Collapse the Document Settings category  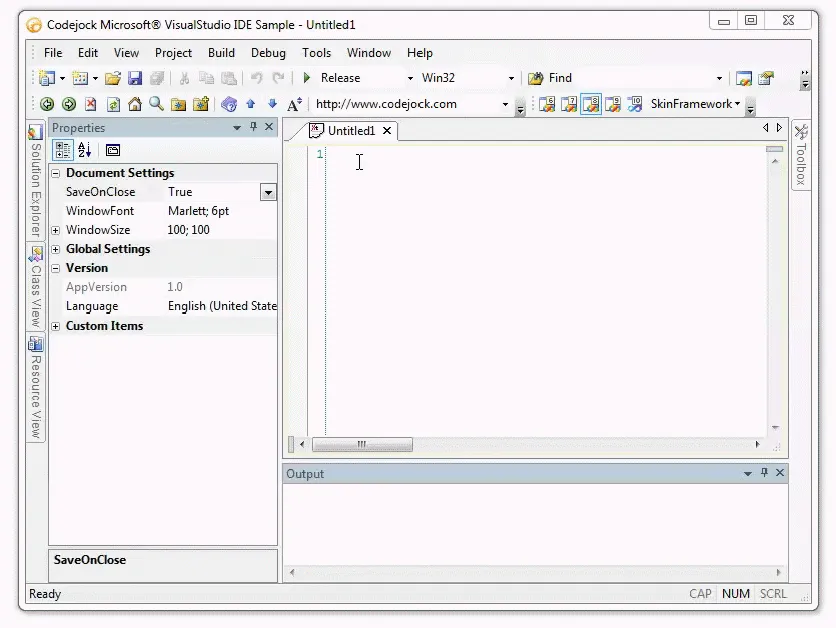(55, 173)
